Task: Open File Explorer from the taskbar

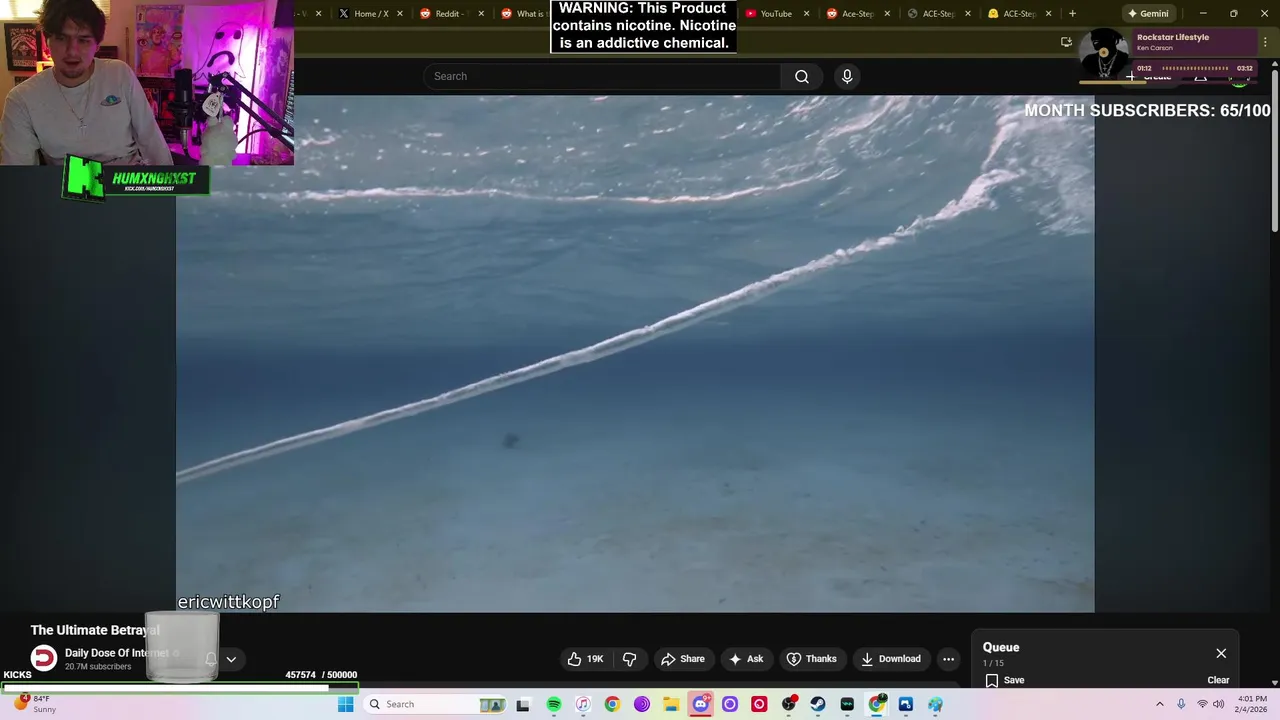Action: pos(671,704)
